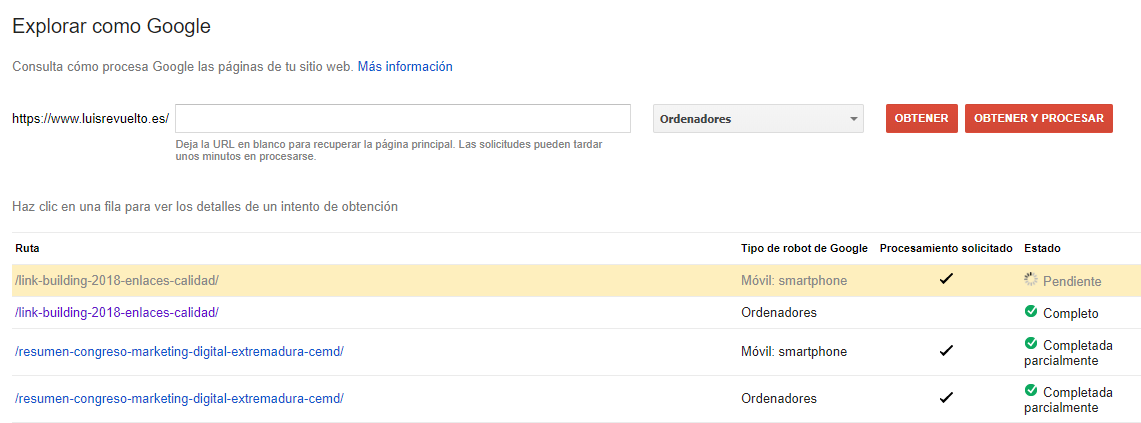Click green status icon in smartphone resumen-congreso row
The height and width of the screenshot is (423, 1141).
point(1031,344)
